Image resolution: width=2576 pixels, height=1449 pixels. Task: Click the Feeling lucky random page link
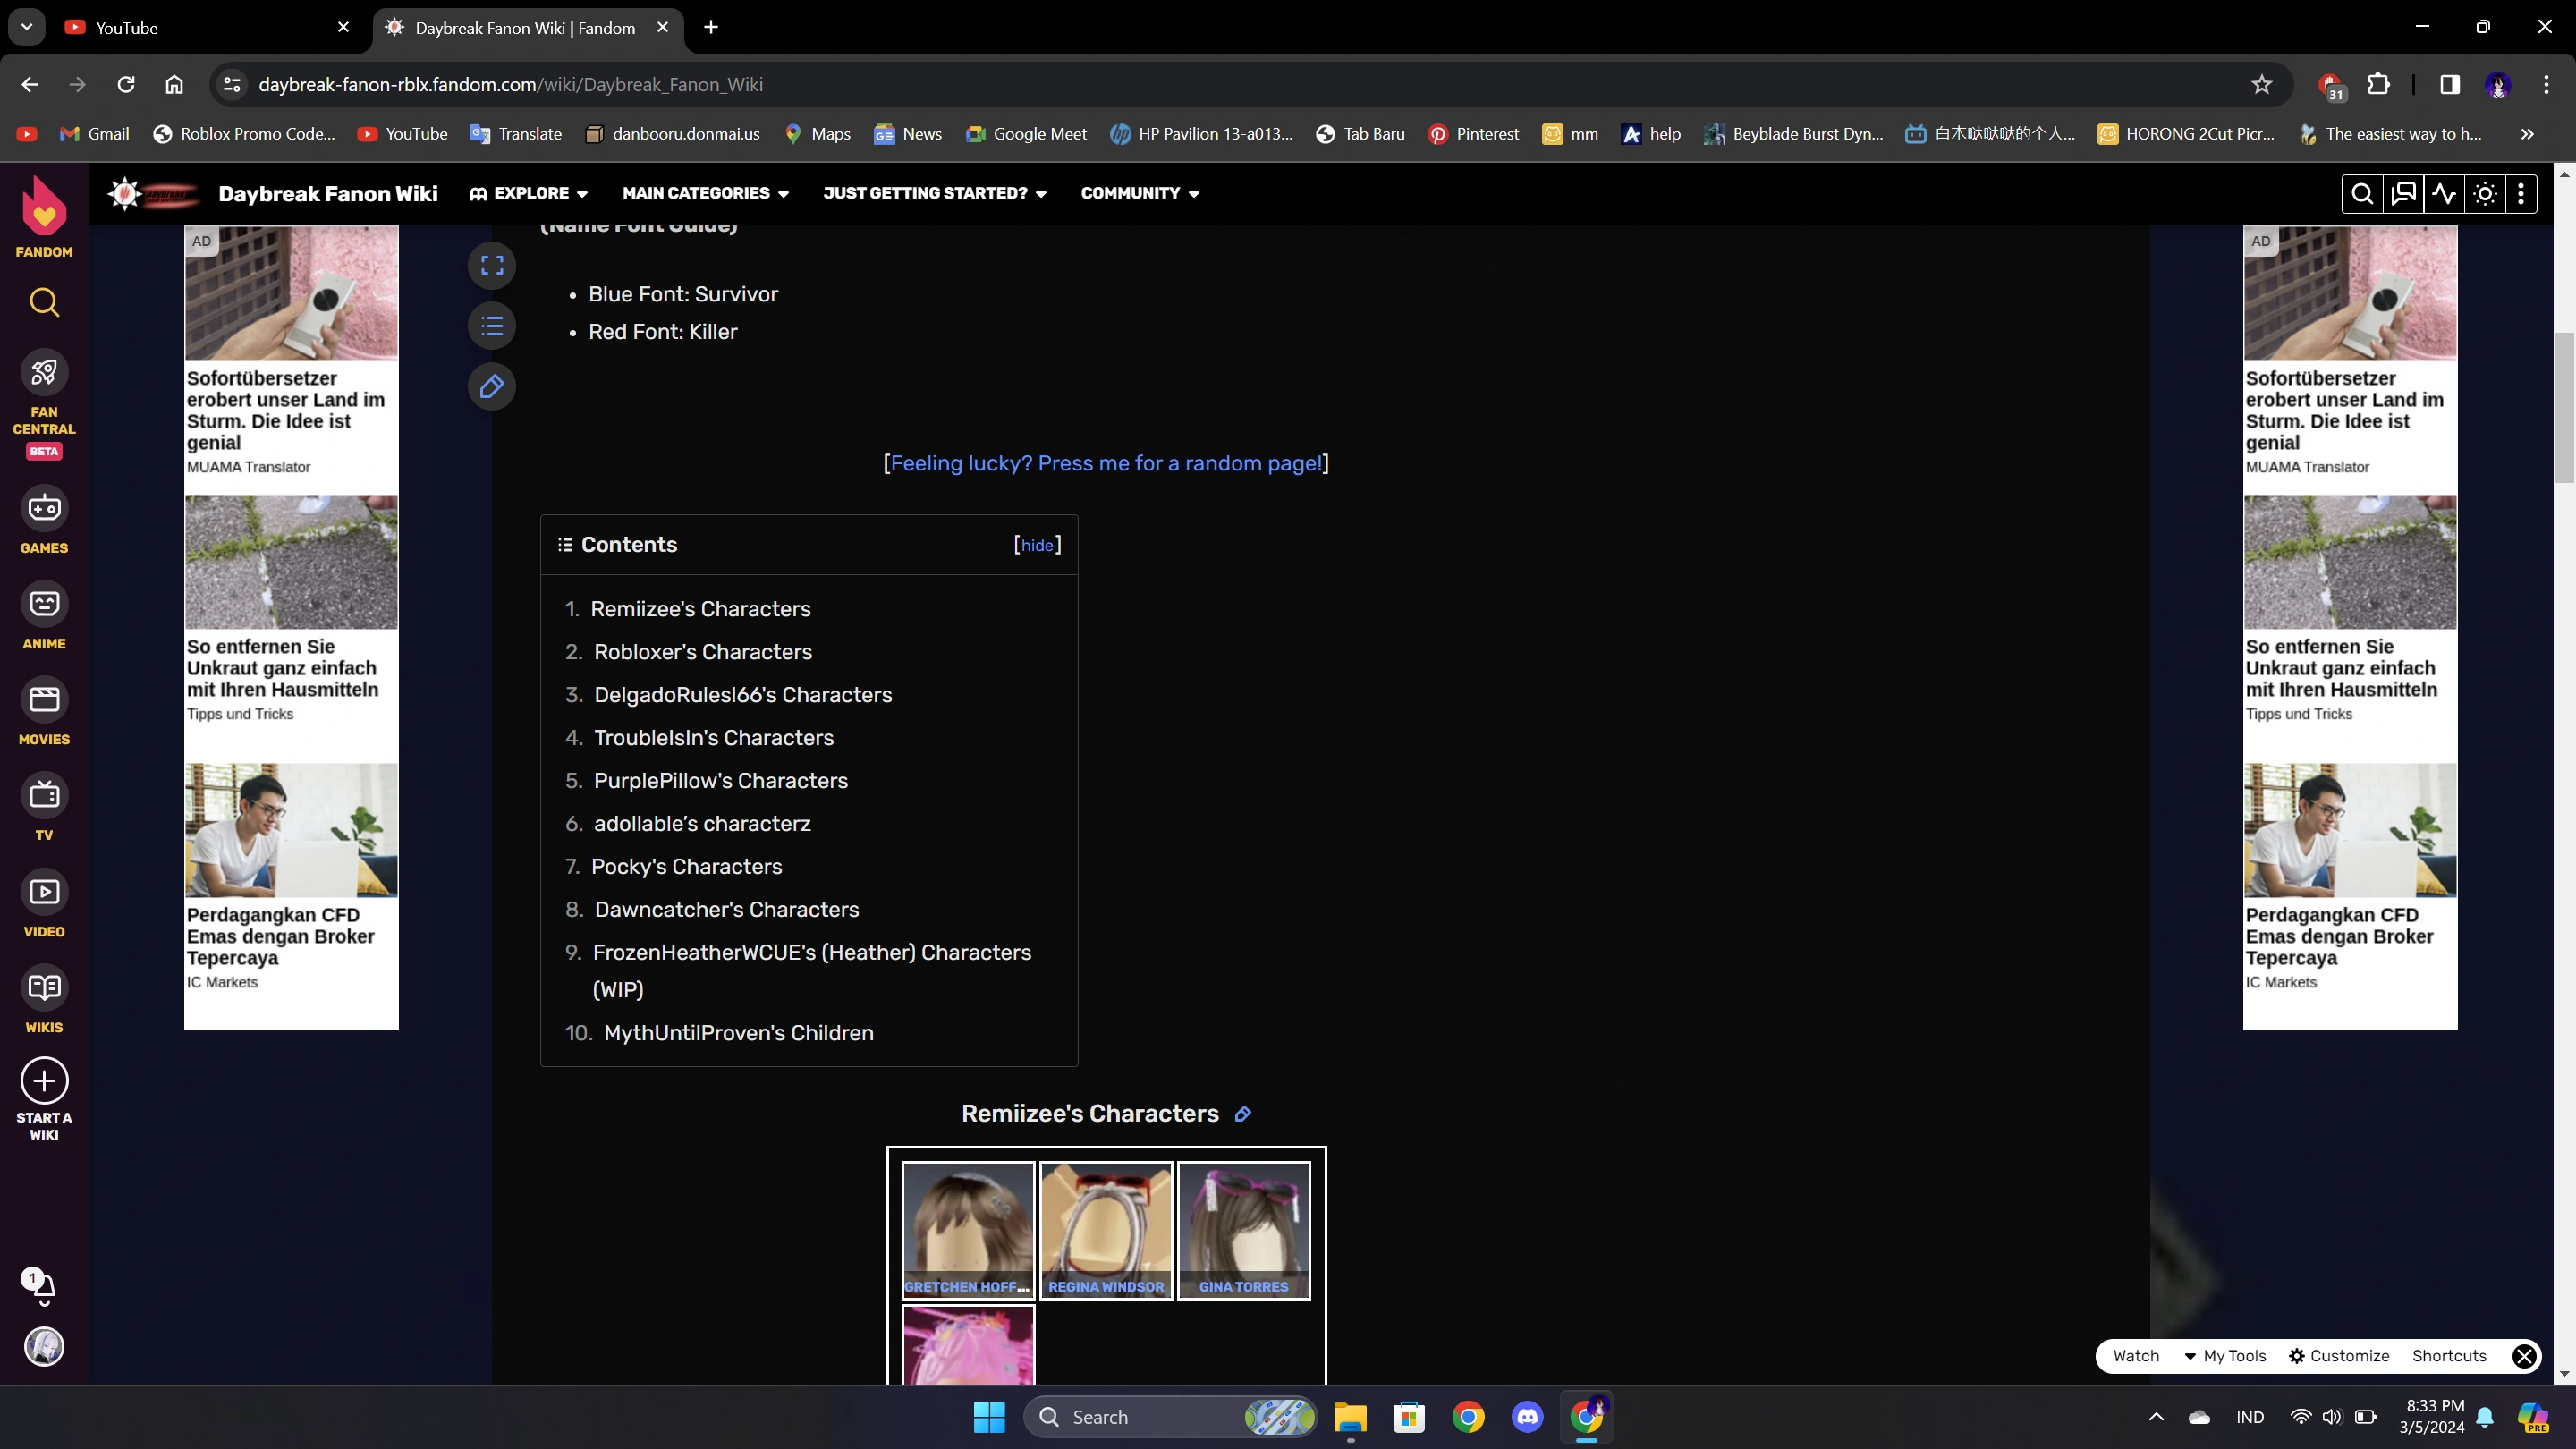click(x=1105, y=463)
